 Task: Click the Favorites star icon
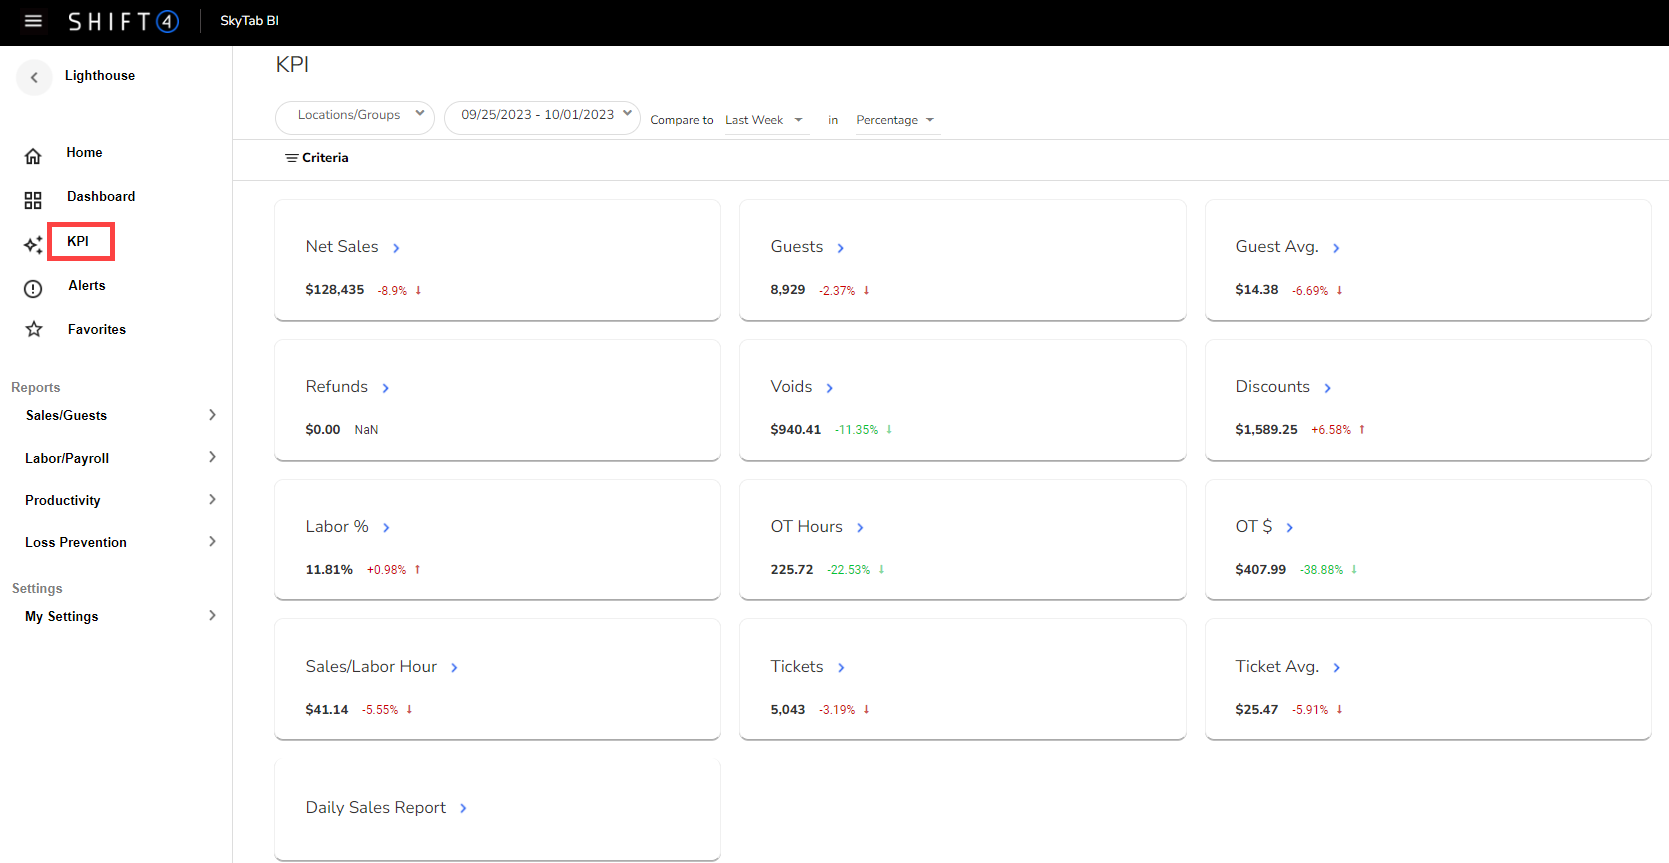[x=34, y=329]
